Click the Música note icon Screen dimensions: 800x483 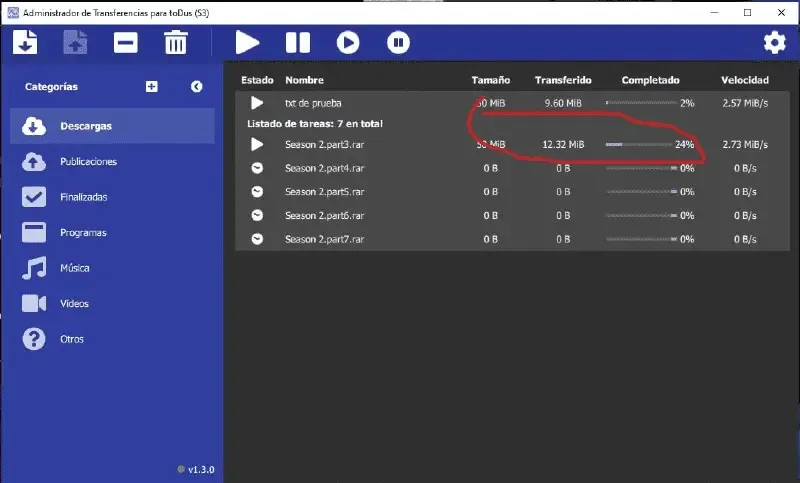coord(34,268)
